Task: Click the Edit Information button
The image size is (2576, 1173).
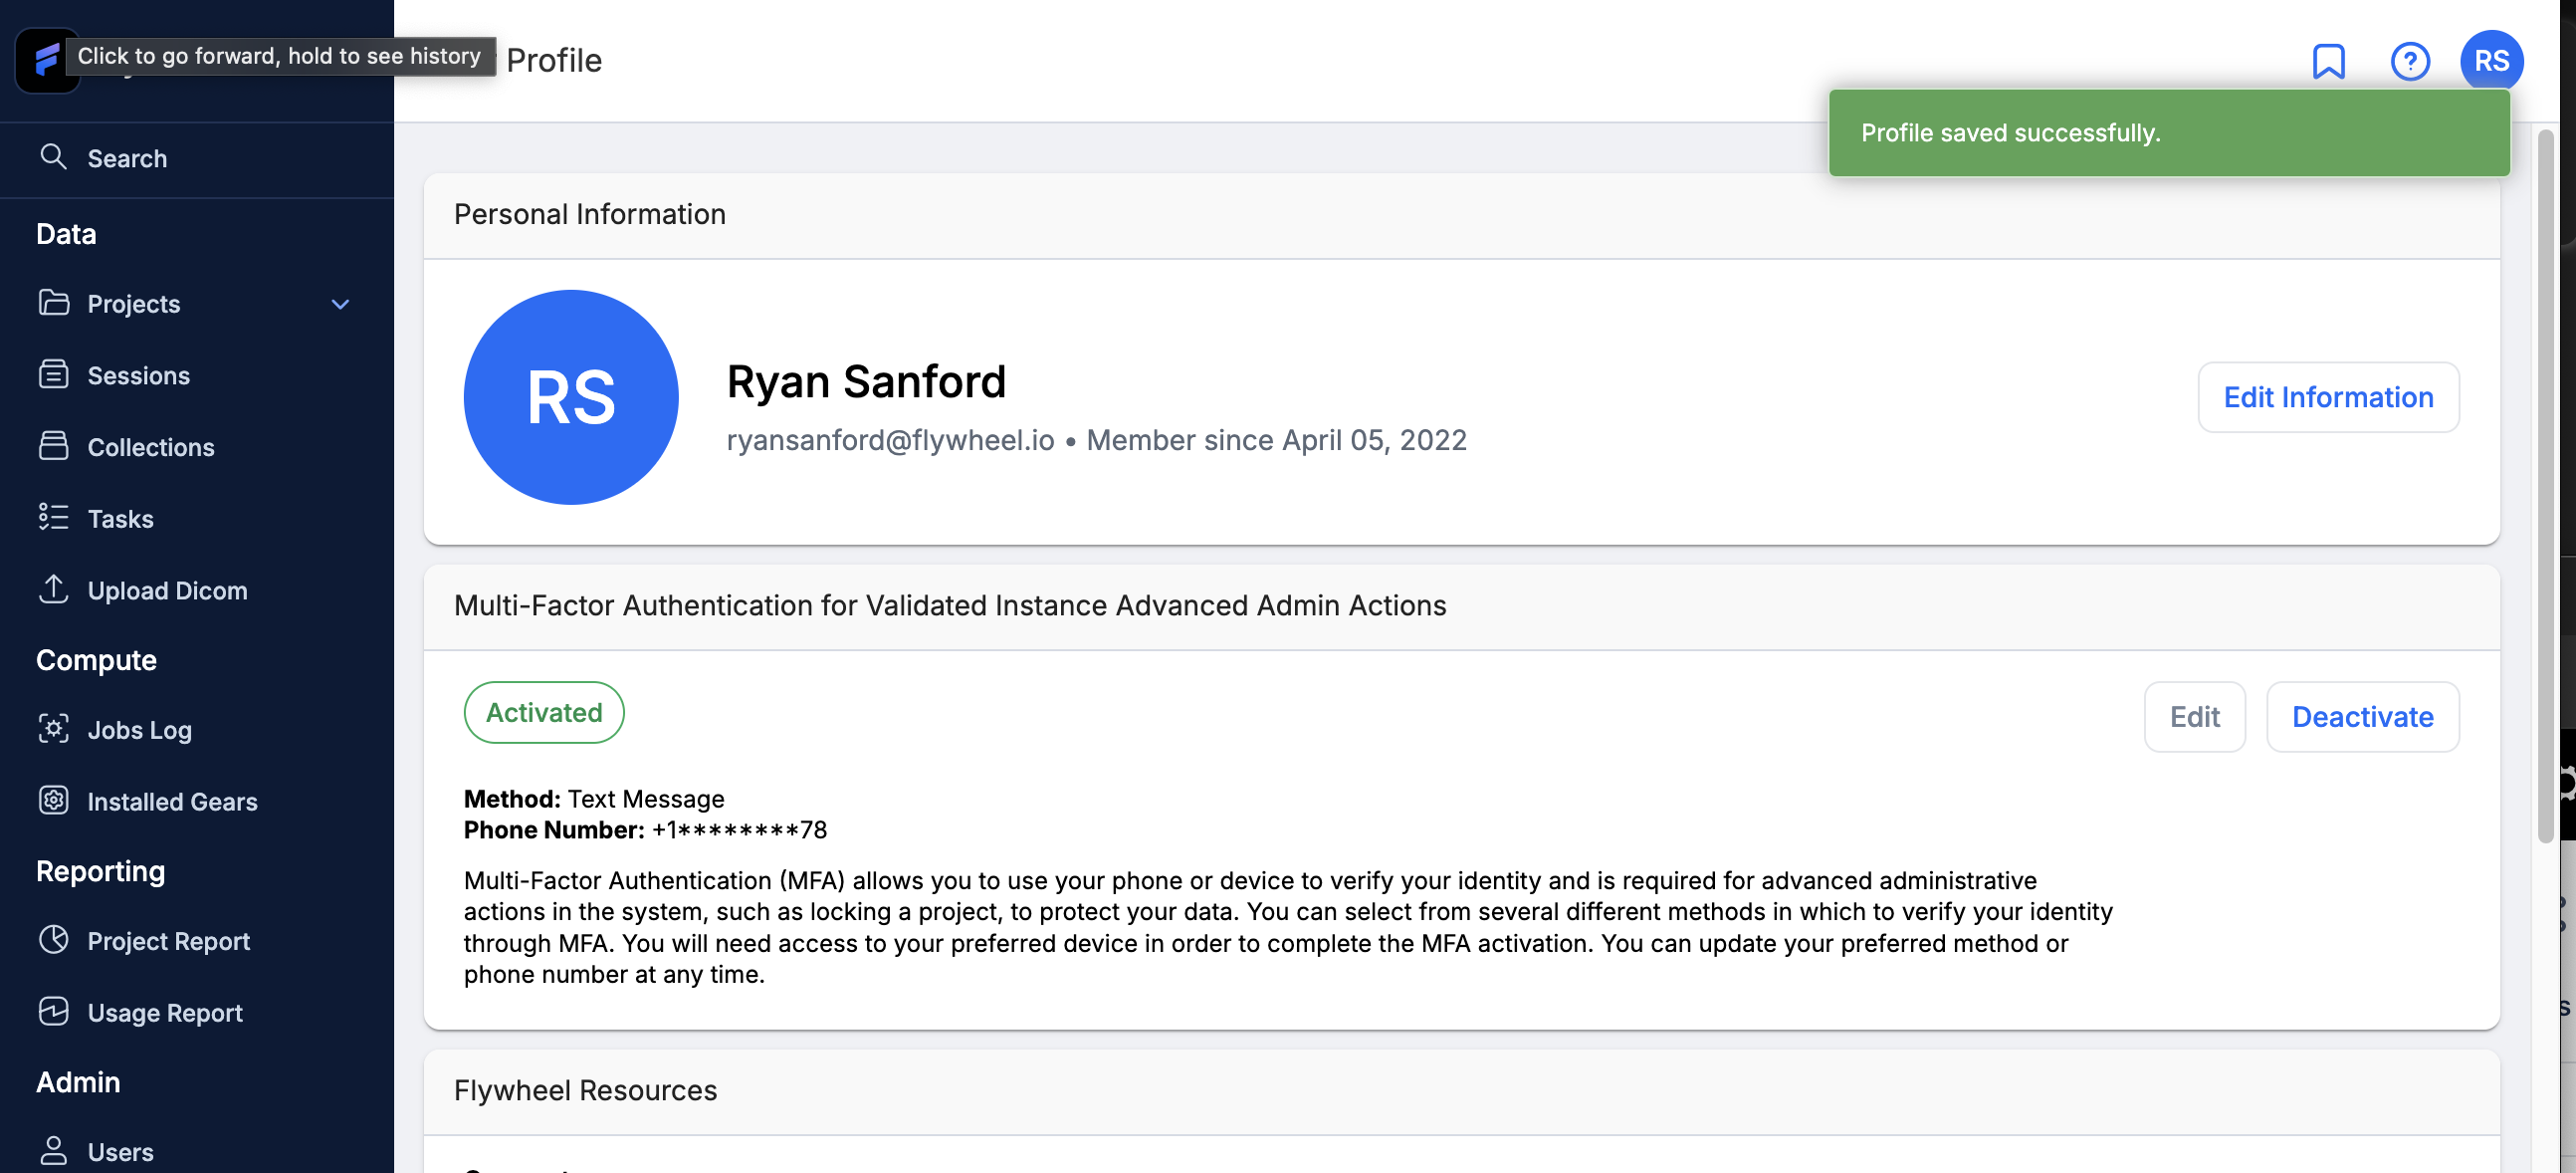Action: (2328, 397)
